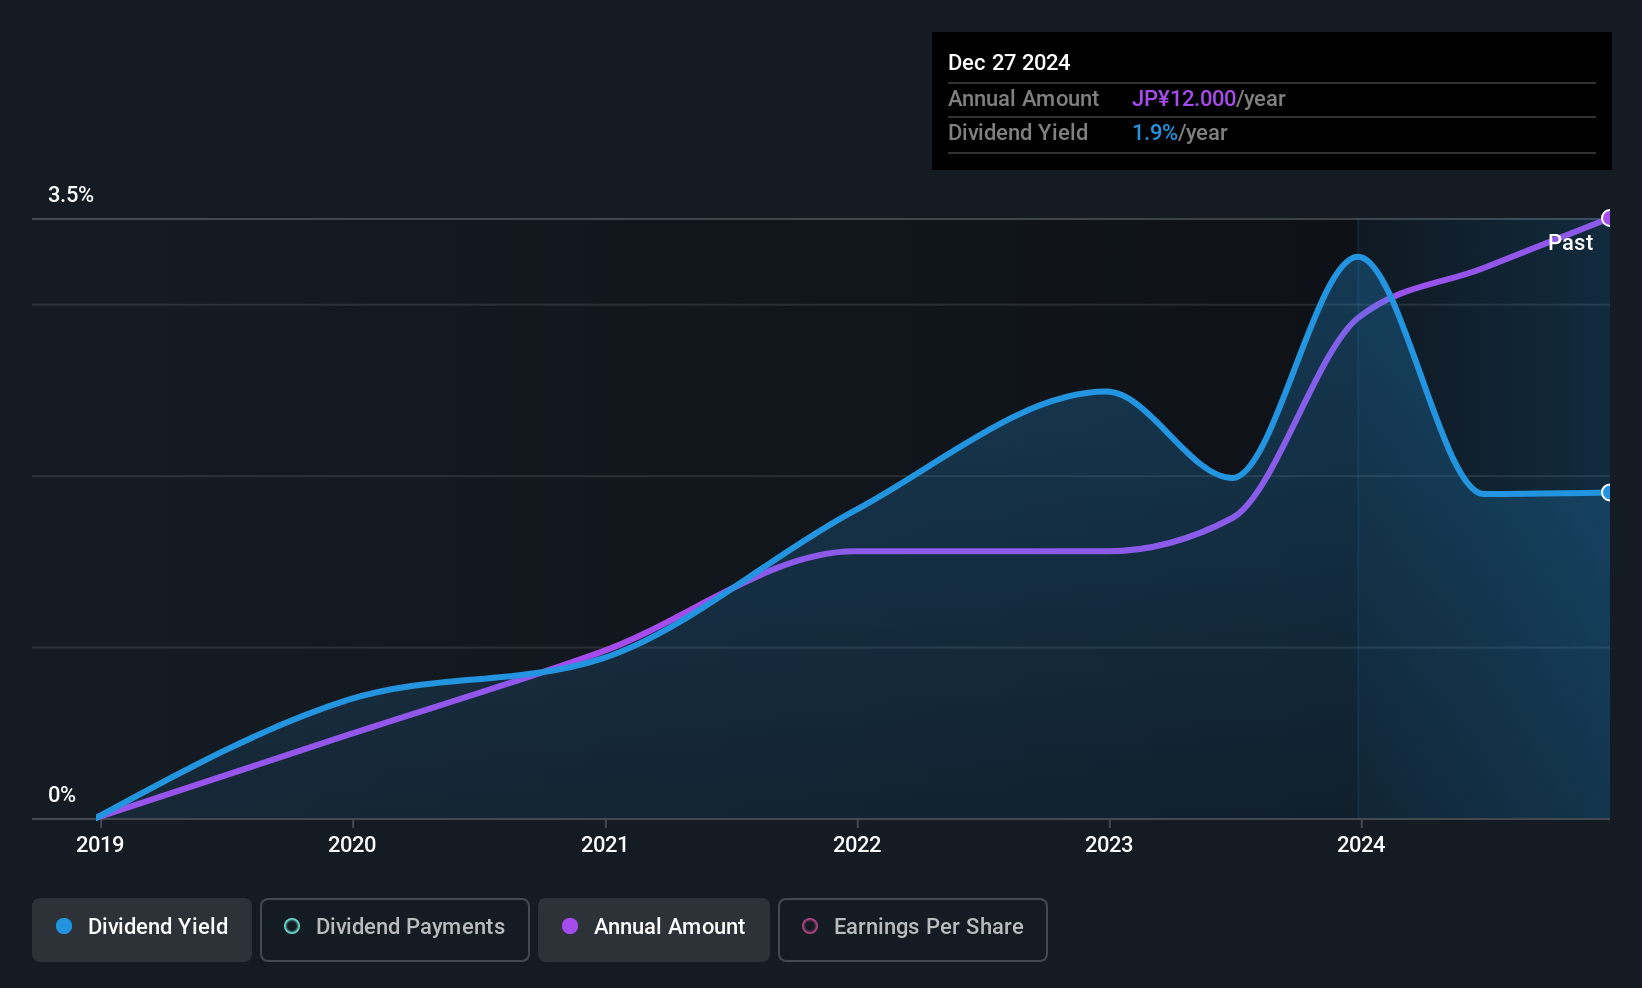The image size is (1642, 988).
Task: Click the blue Dividend Yield endpoint marker
Action: [1607, 492]
